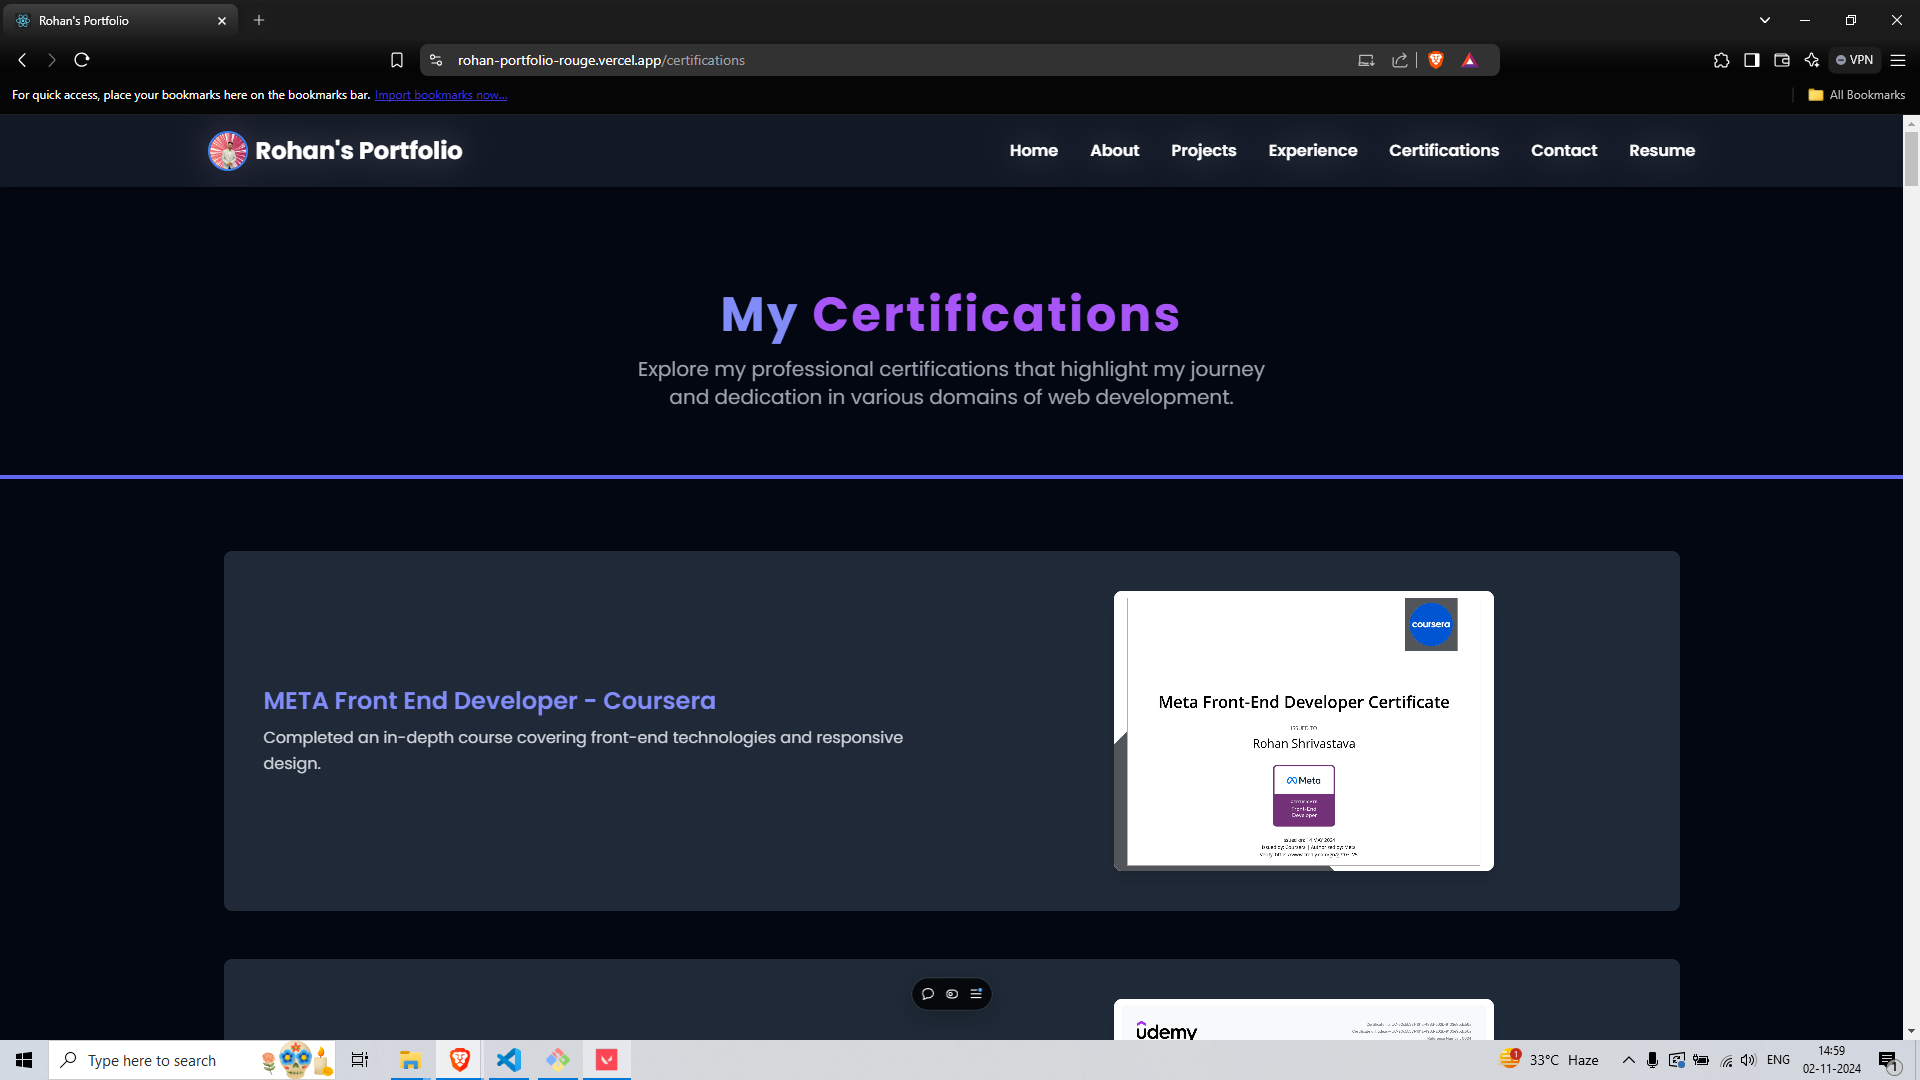The height and width of the screenshot is (1080, 1920).
Task: Open the Experience nav item
Action: (x=1312, y=150)
